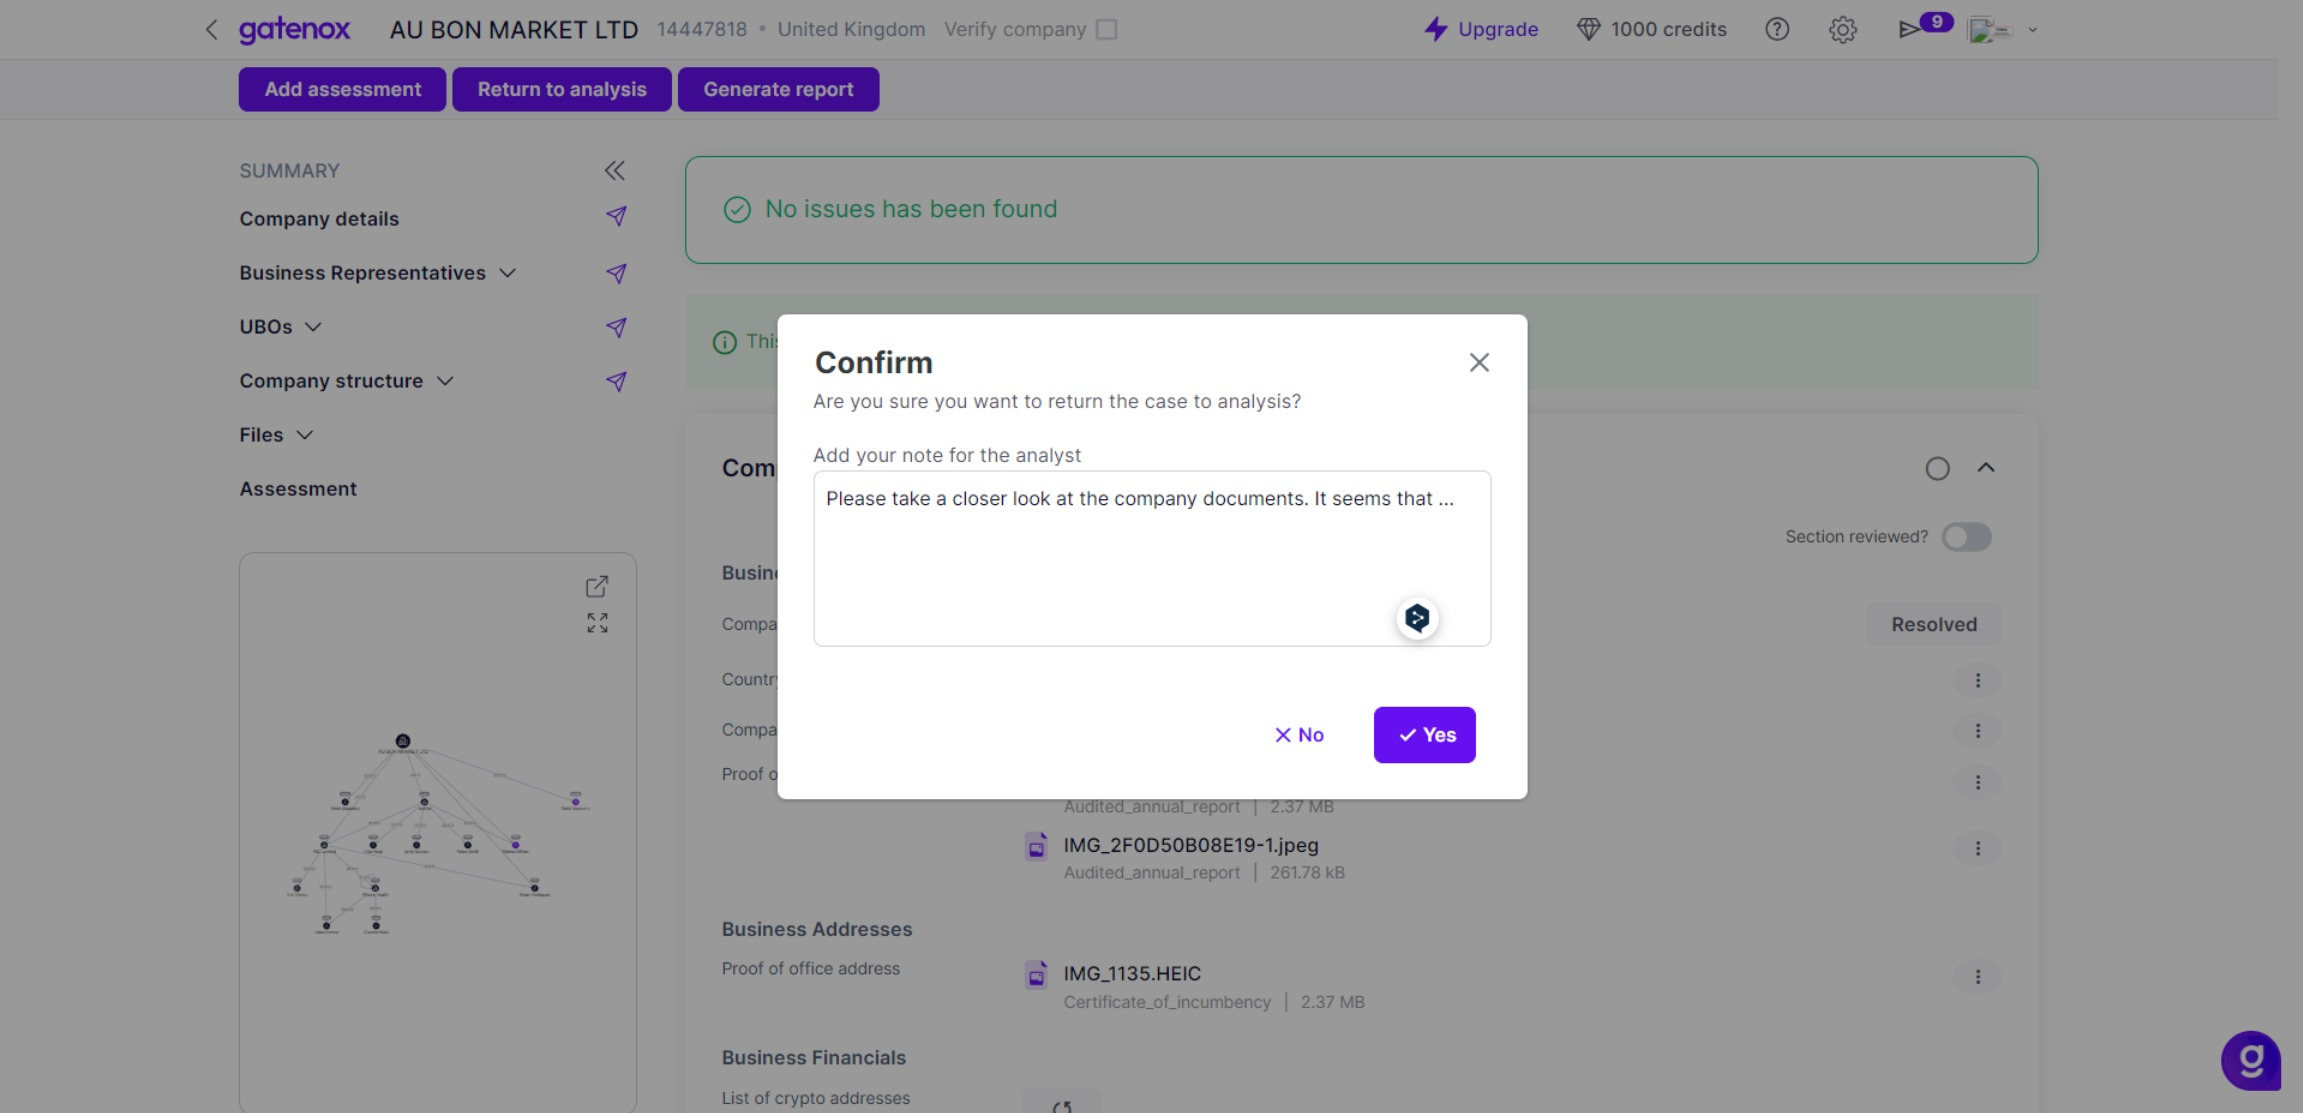Toggle the Section reviewed switch

[x=1966, y=537]
